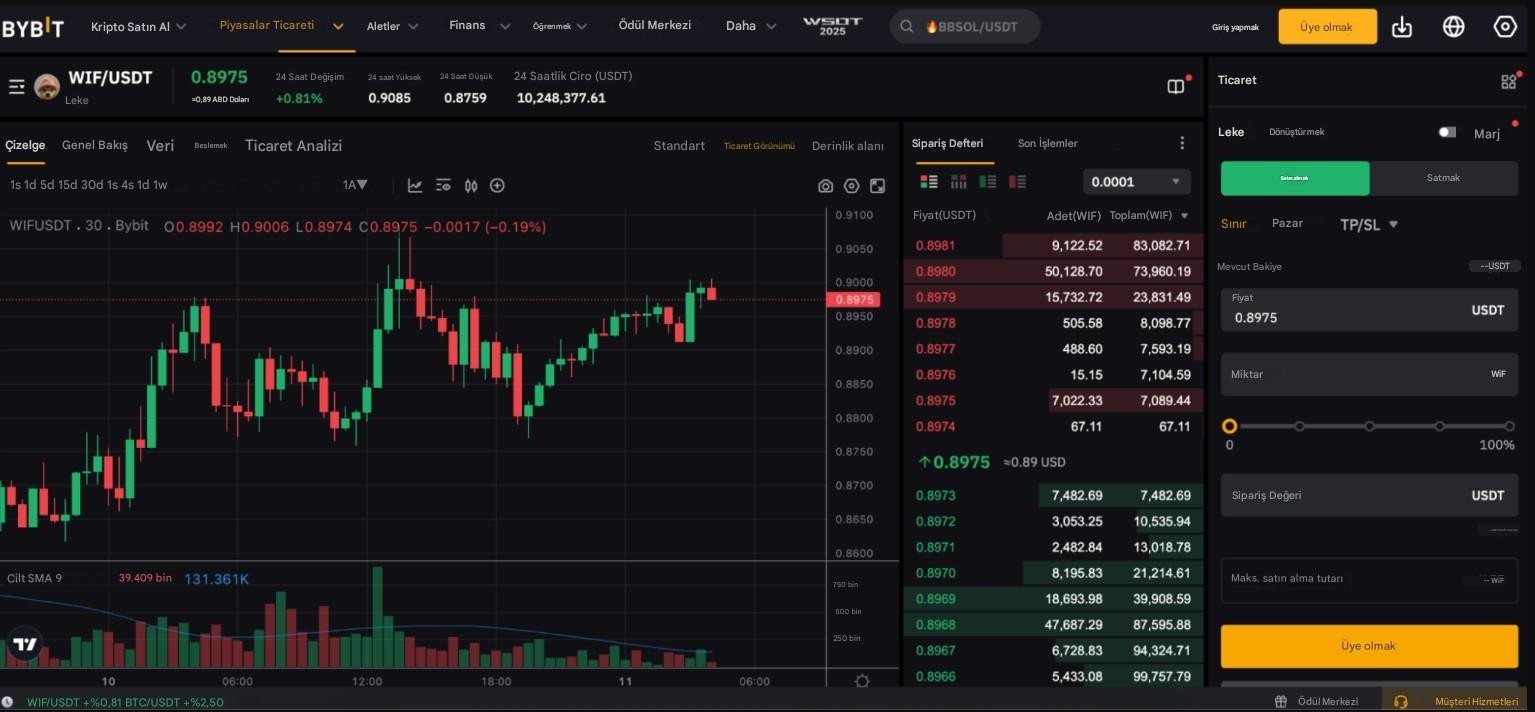Viewport: 1535px width, 712px height.
Task: Toggle the Marj switch on
Action: tap(1446, 131)
